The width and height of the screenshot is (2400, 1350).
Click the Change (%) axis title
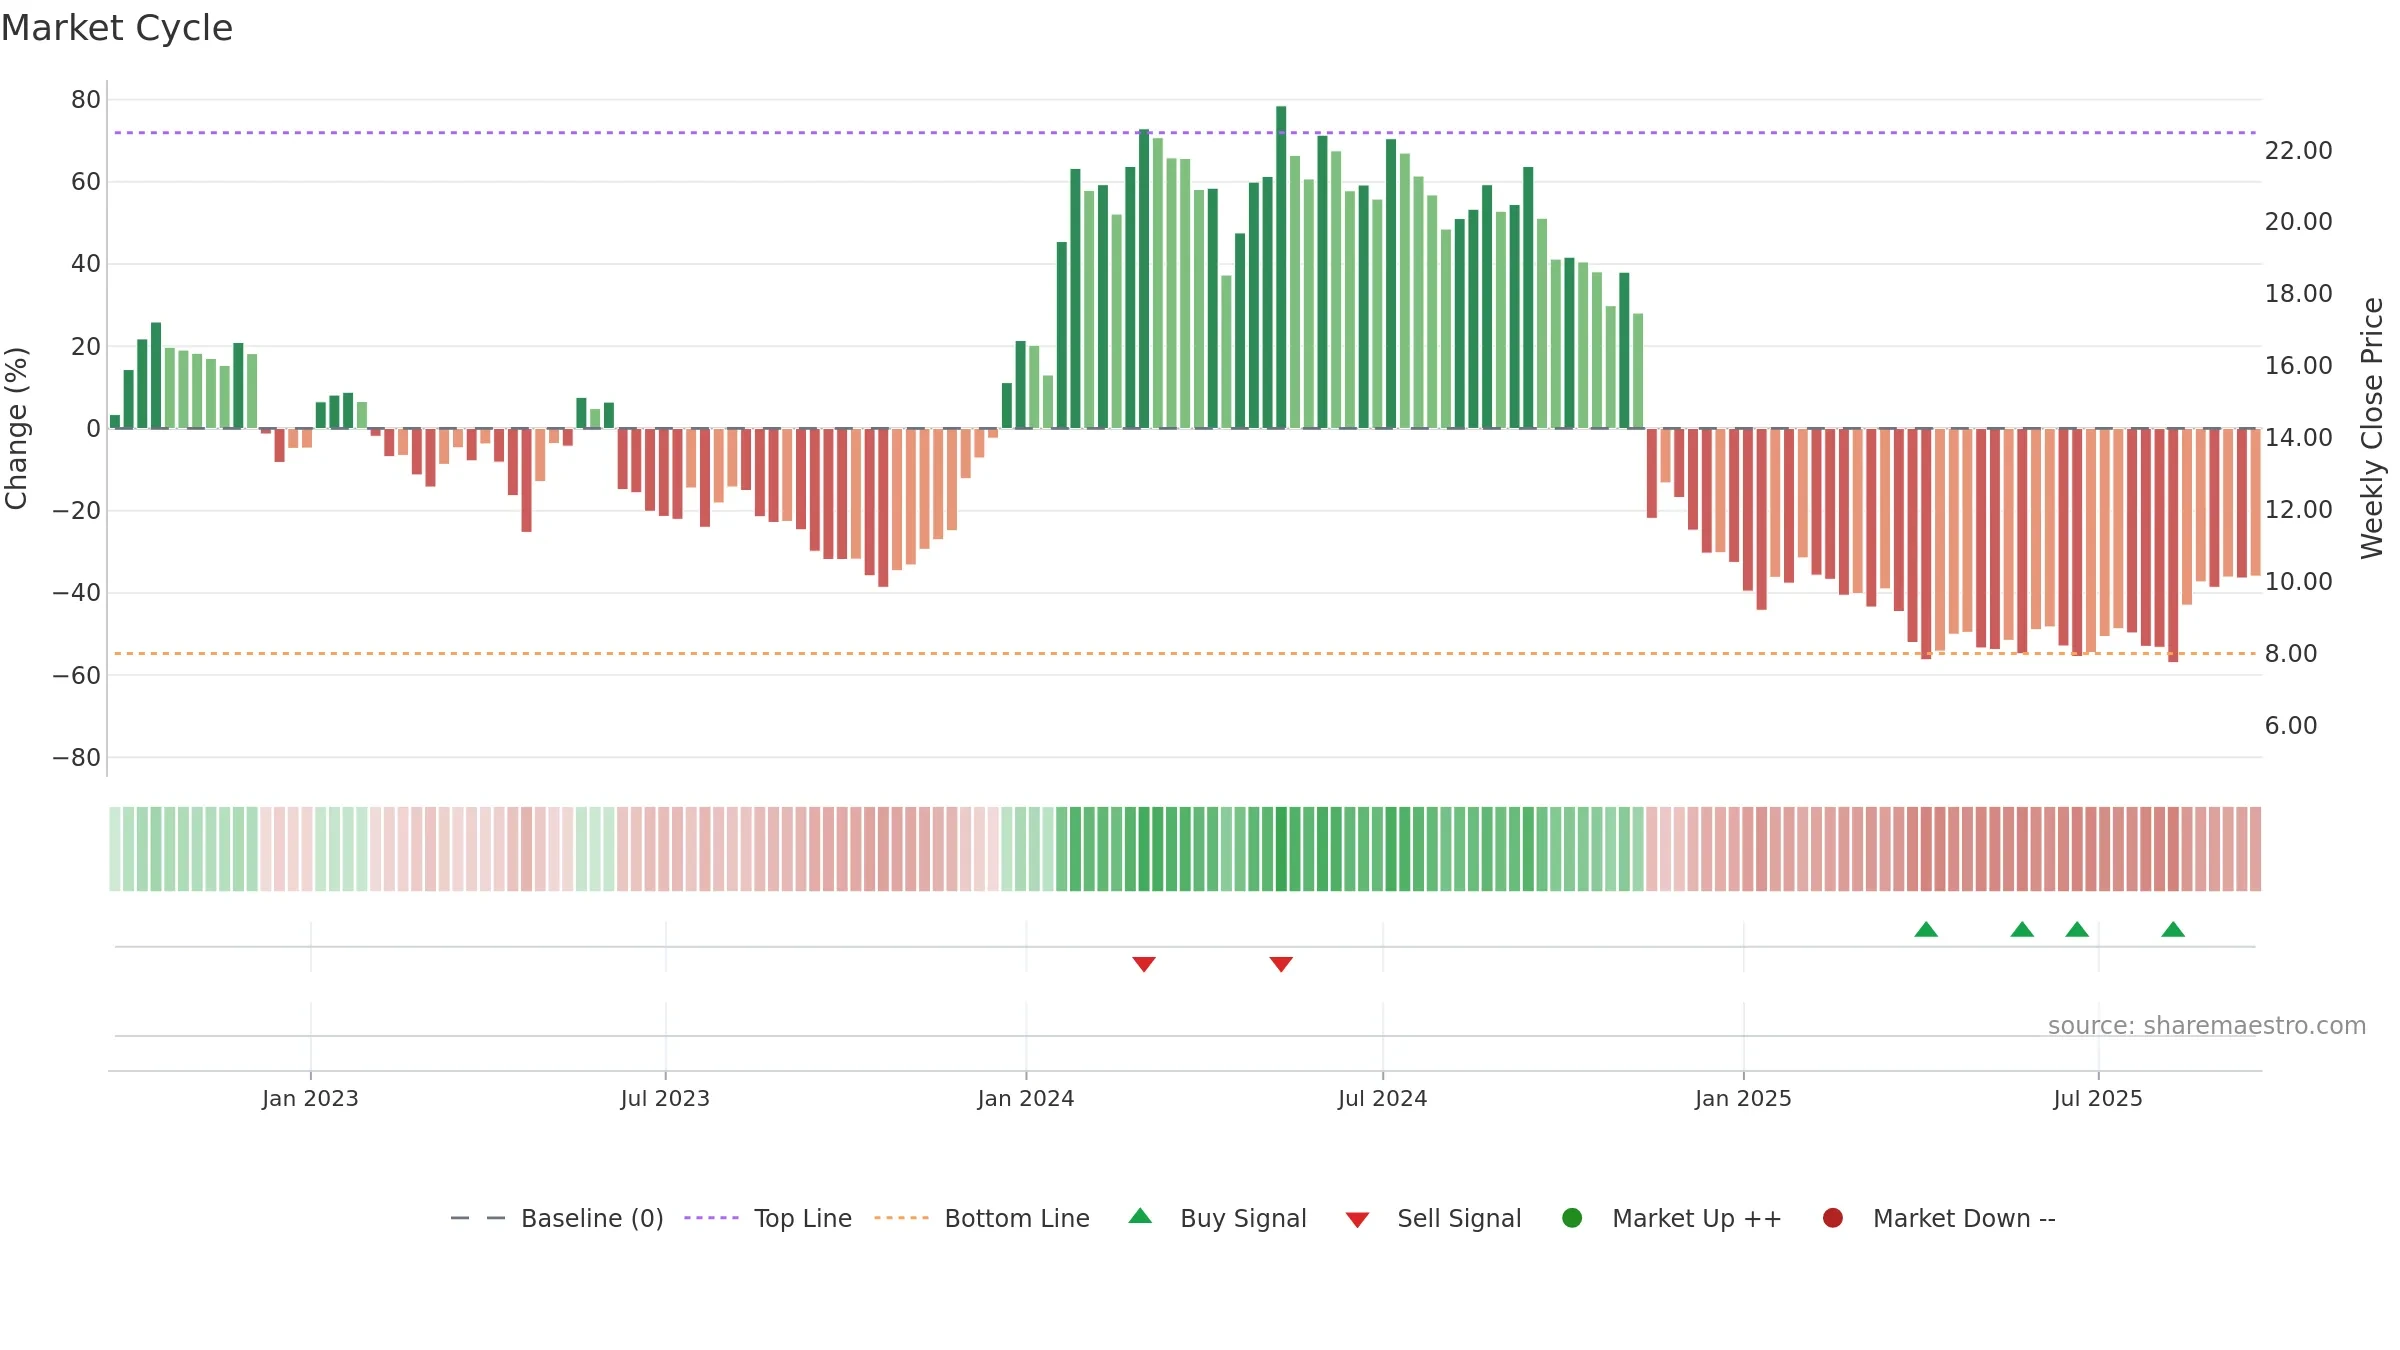pos(16,428)
